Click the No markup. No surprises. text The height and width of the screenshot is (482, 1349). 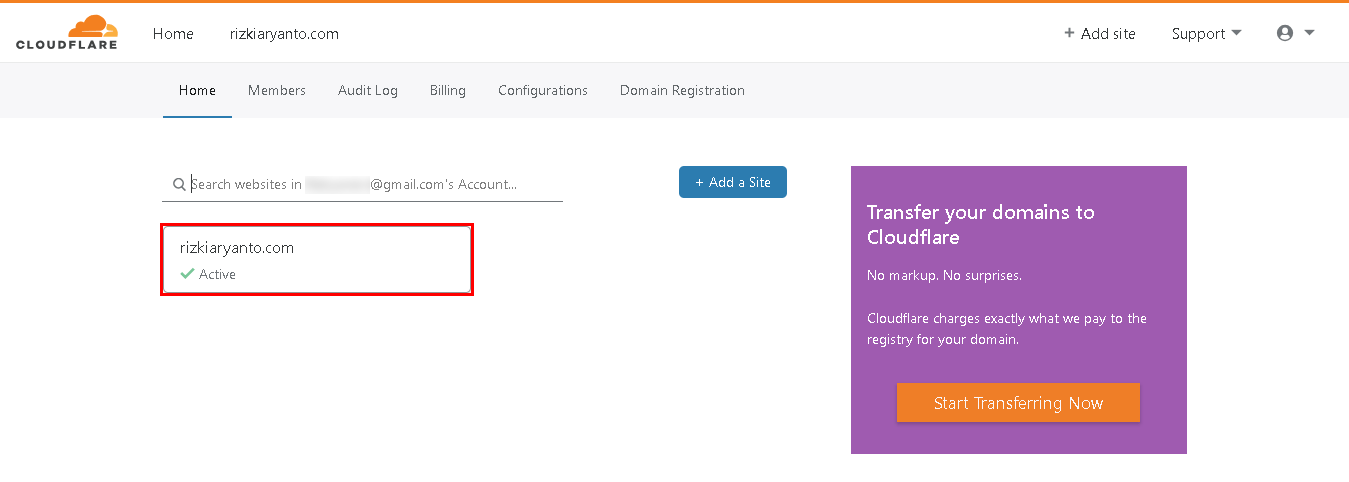point(944,275)
